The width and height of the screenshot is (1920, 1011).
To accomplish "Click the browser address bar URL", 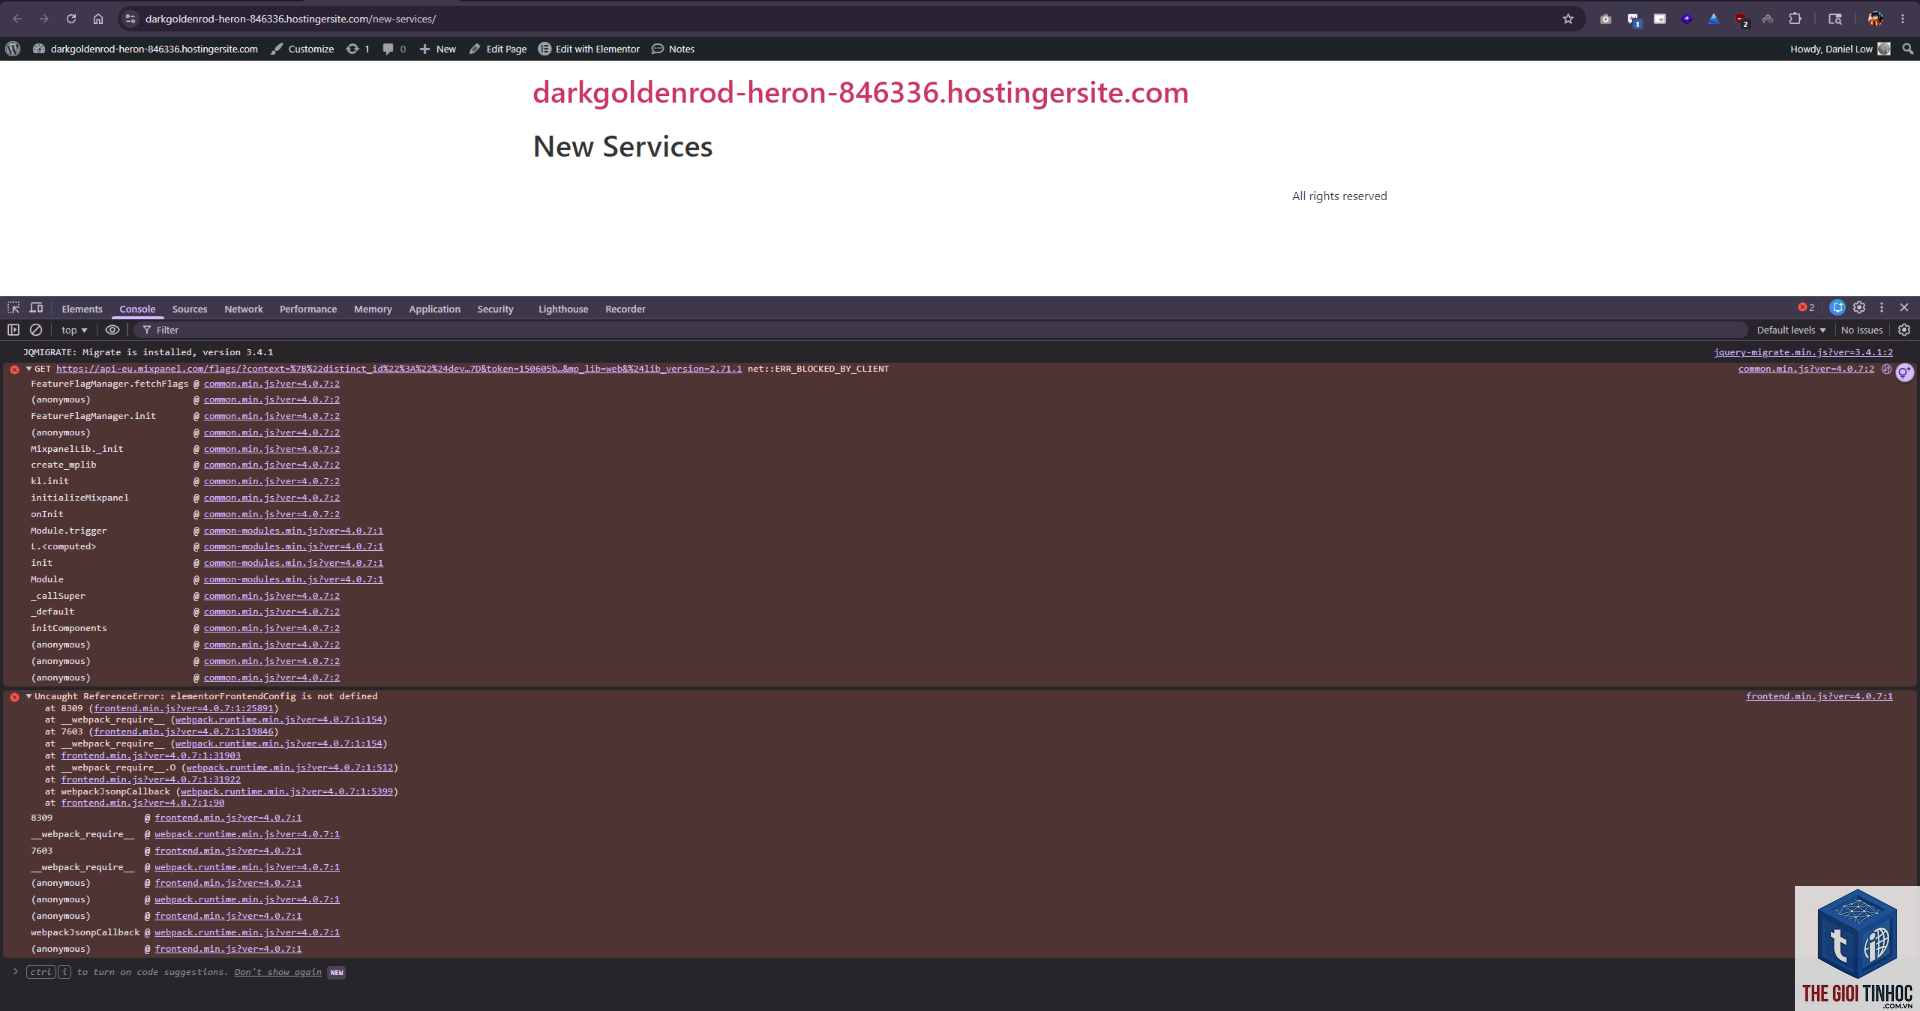I will click(x=290, y=19).
